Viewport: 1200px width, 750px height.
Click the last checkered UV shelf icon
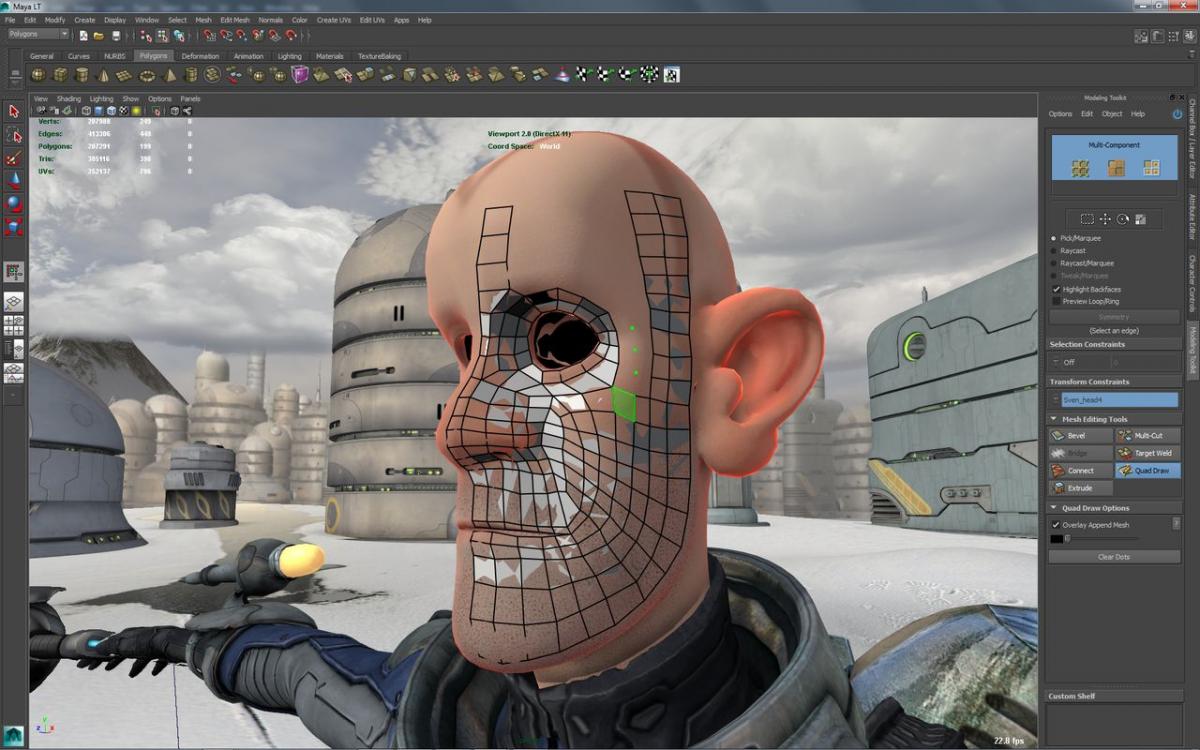[672, 75]
